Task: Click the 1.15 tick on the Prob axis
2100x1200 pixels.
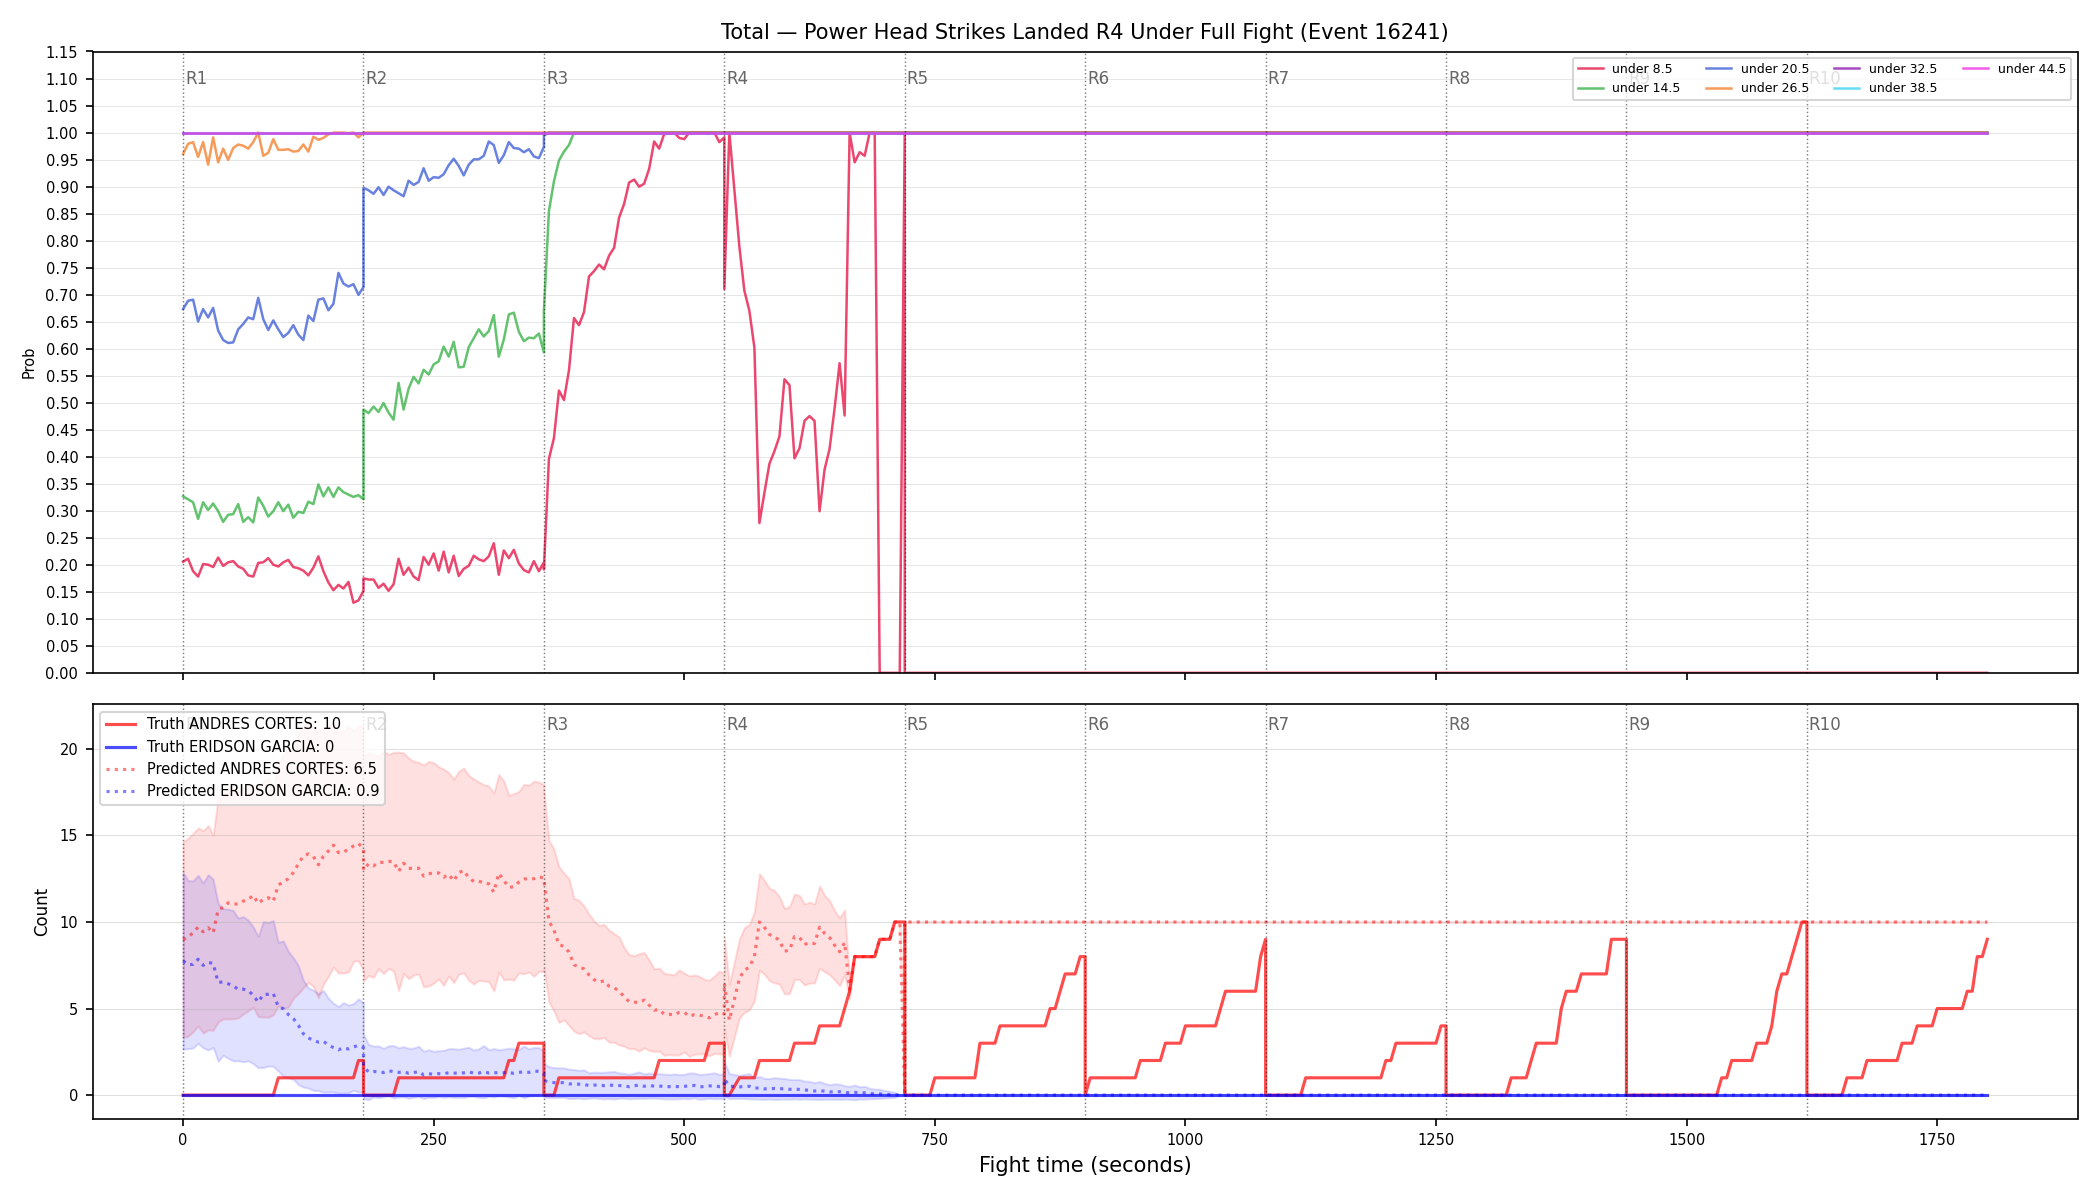Action: (x=62, y=52)
